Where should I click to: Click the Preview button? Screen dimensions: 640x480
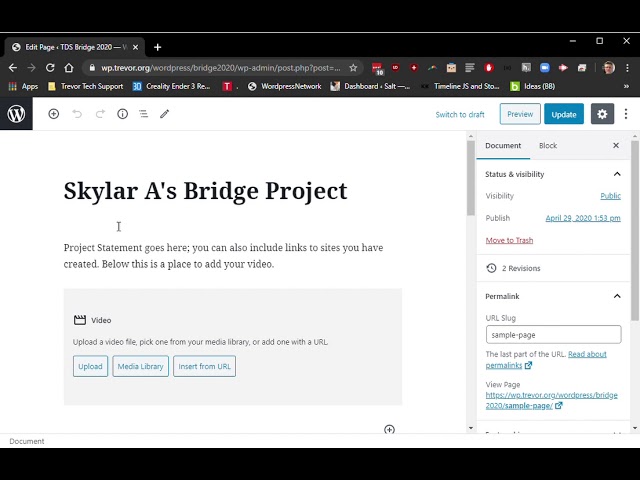(520, 114)
